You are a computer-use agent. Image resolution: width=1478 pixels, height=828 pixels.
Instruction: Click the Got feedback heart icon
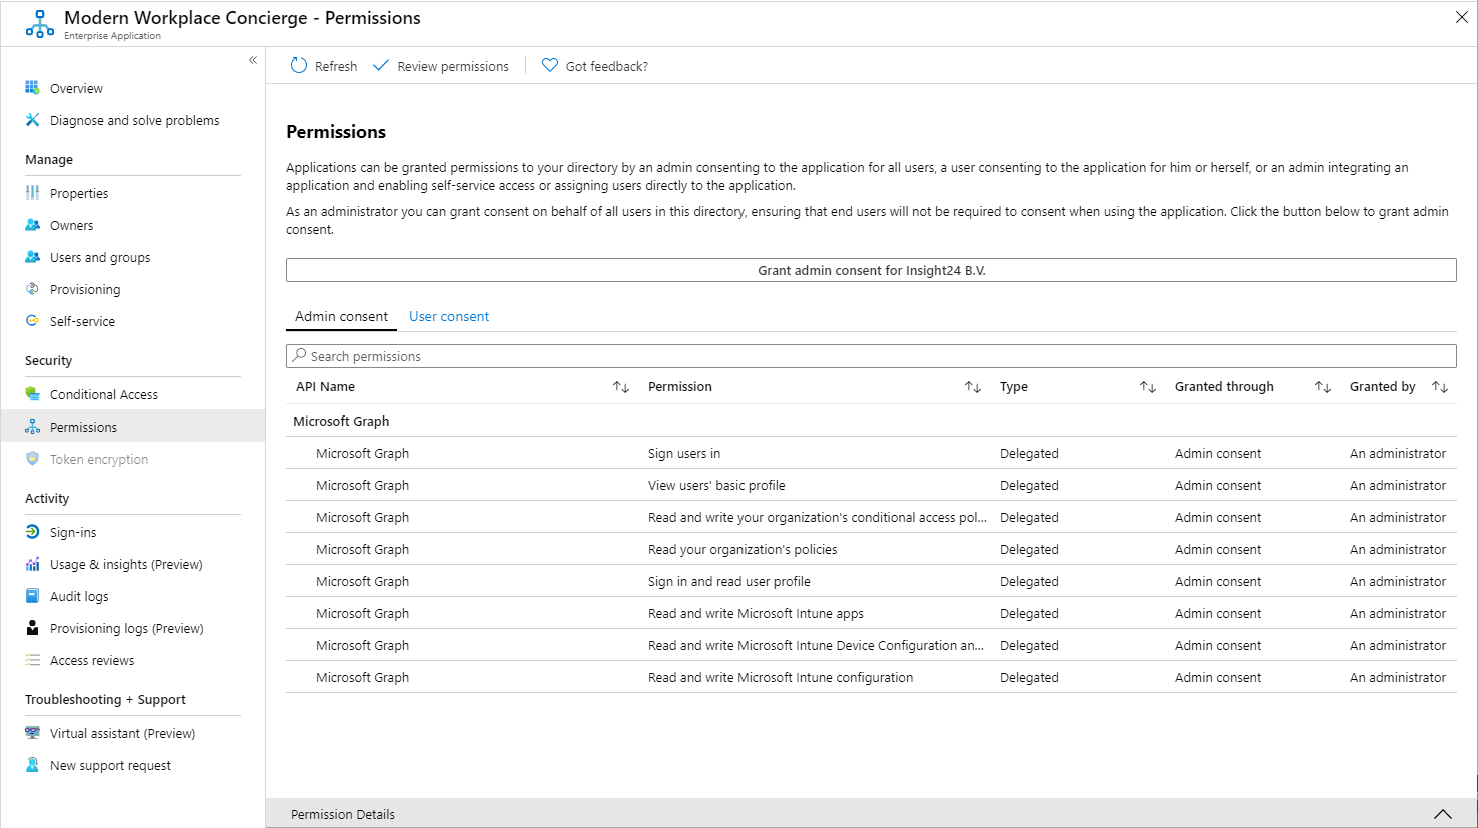pos(550,66)
